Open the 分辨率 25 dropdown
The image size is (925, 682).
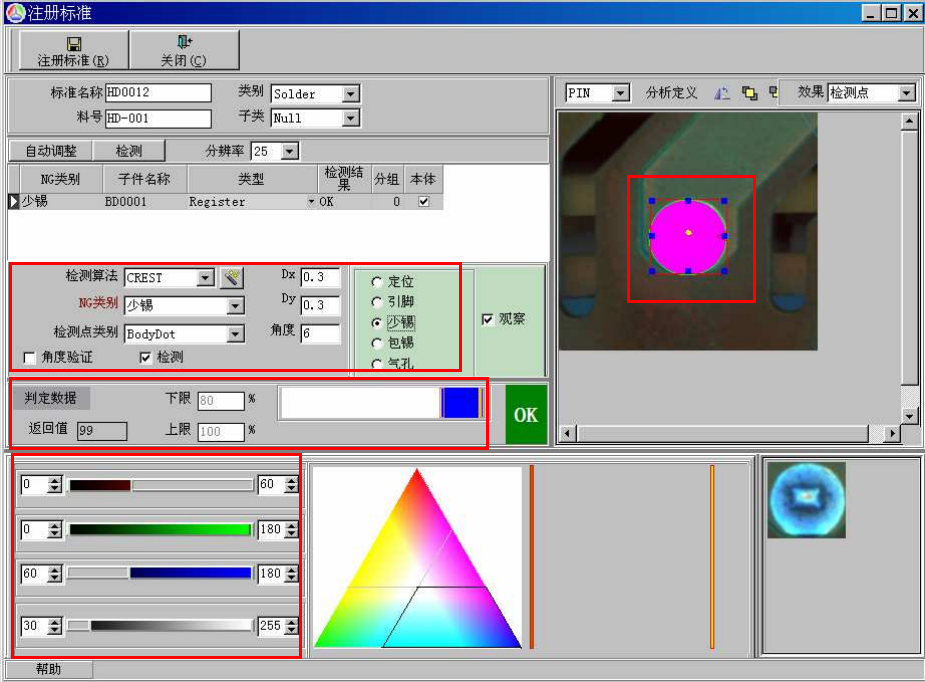coord(290,151)
